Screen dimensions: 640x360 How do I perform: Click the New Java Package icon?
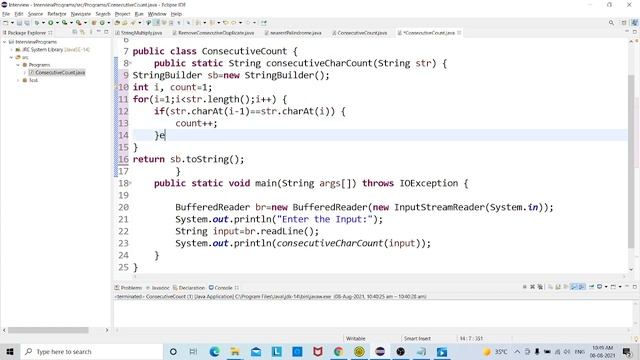[x=93, y=23]
